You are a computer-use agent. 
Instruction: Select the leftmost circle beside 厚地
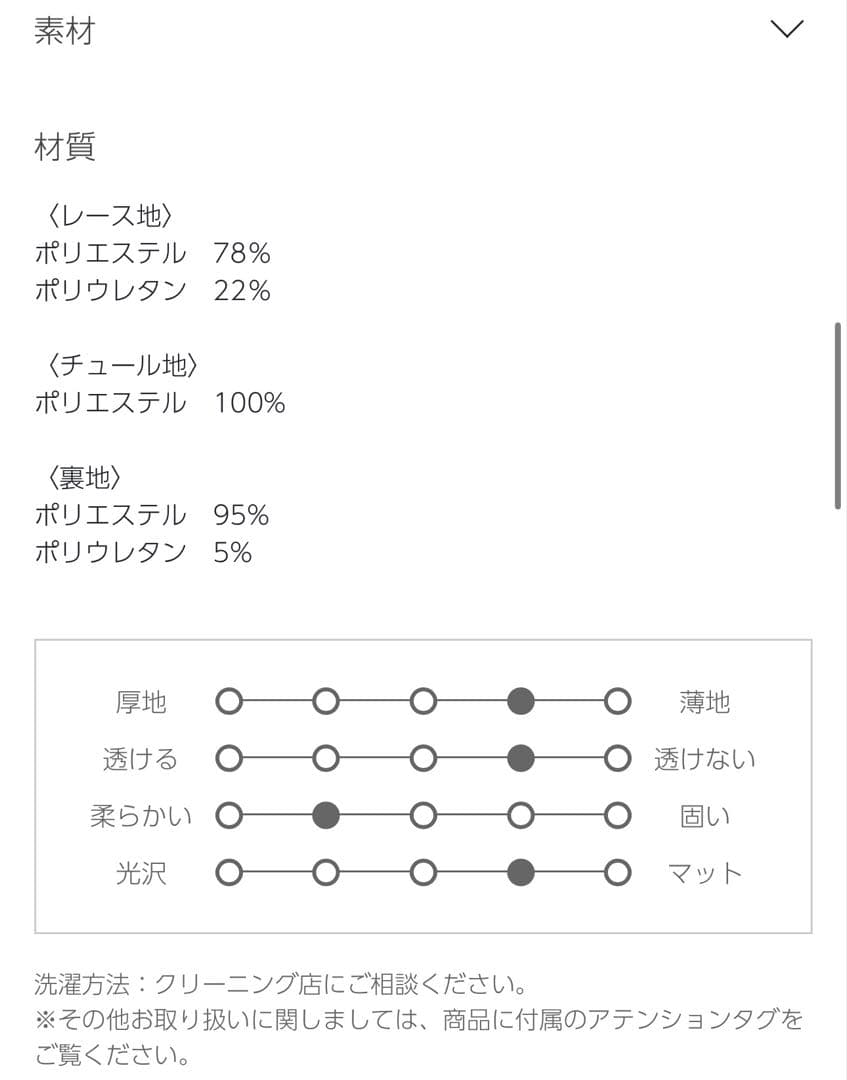[x=229, y=701]
